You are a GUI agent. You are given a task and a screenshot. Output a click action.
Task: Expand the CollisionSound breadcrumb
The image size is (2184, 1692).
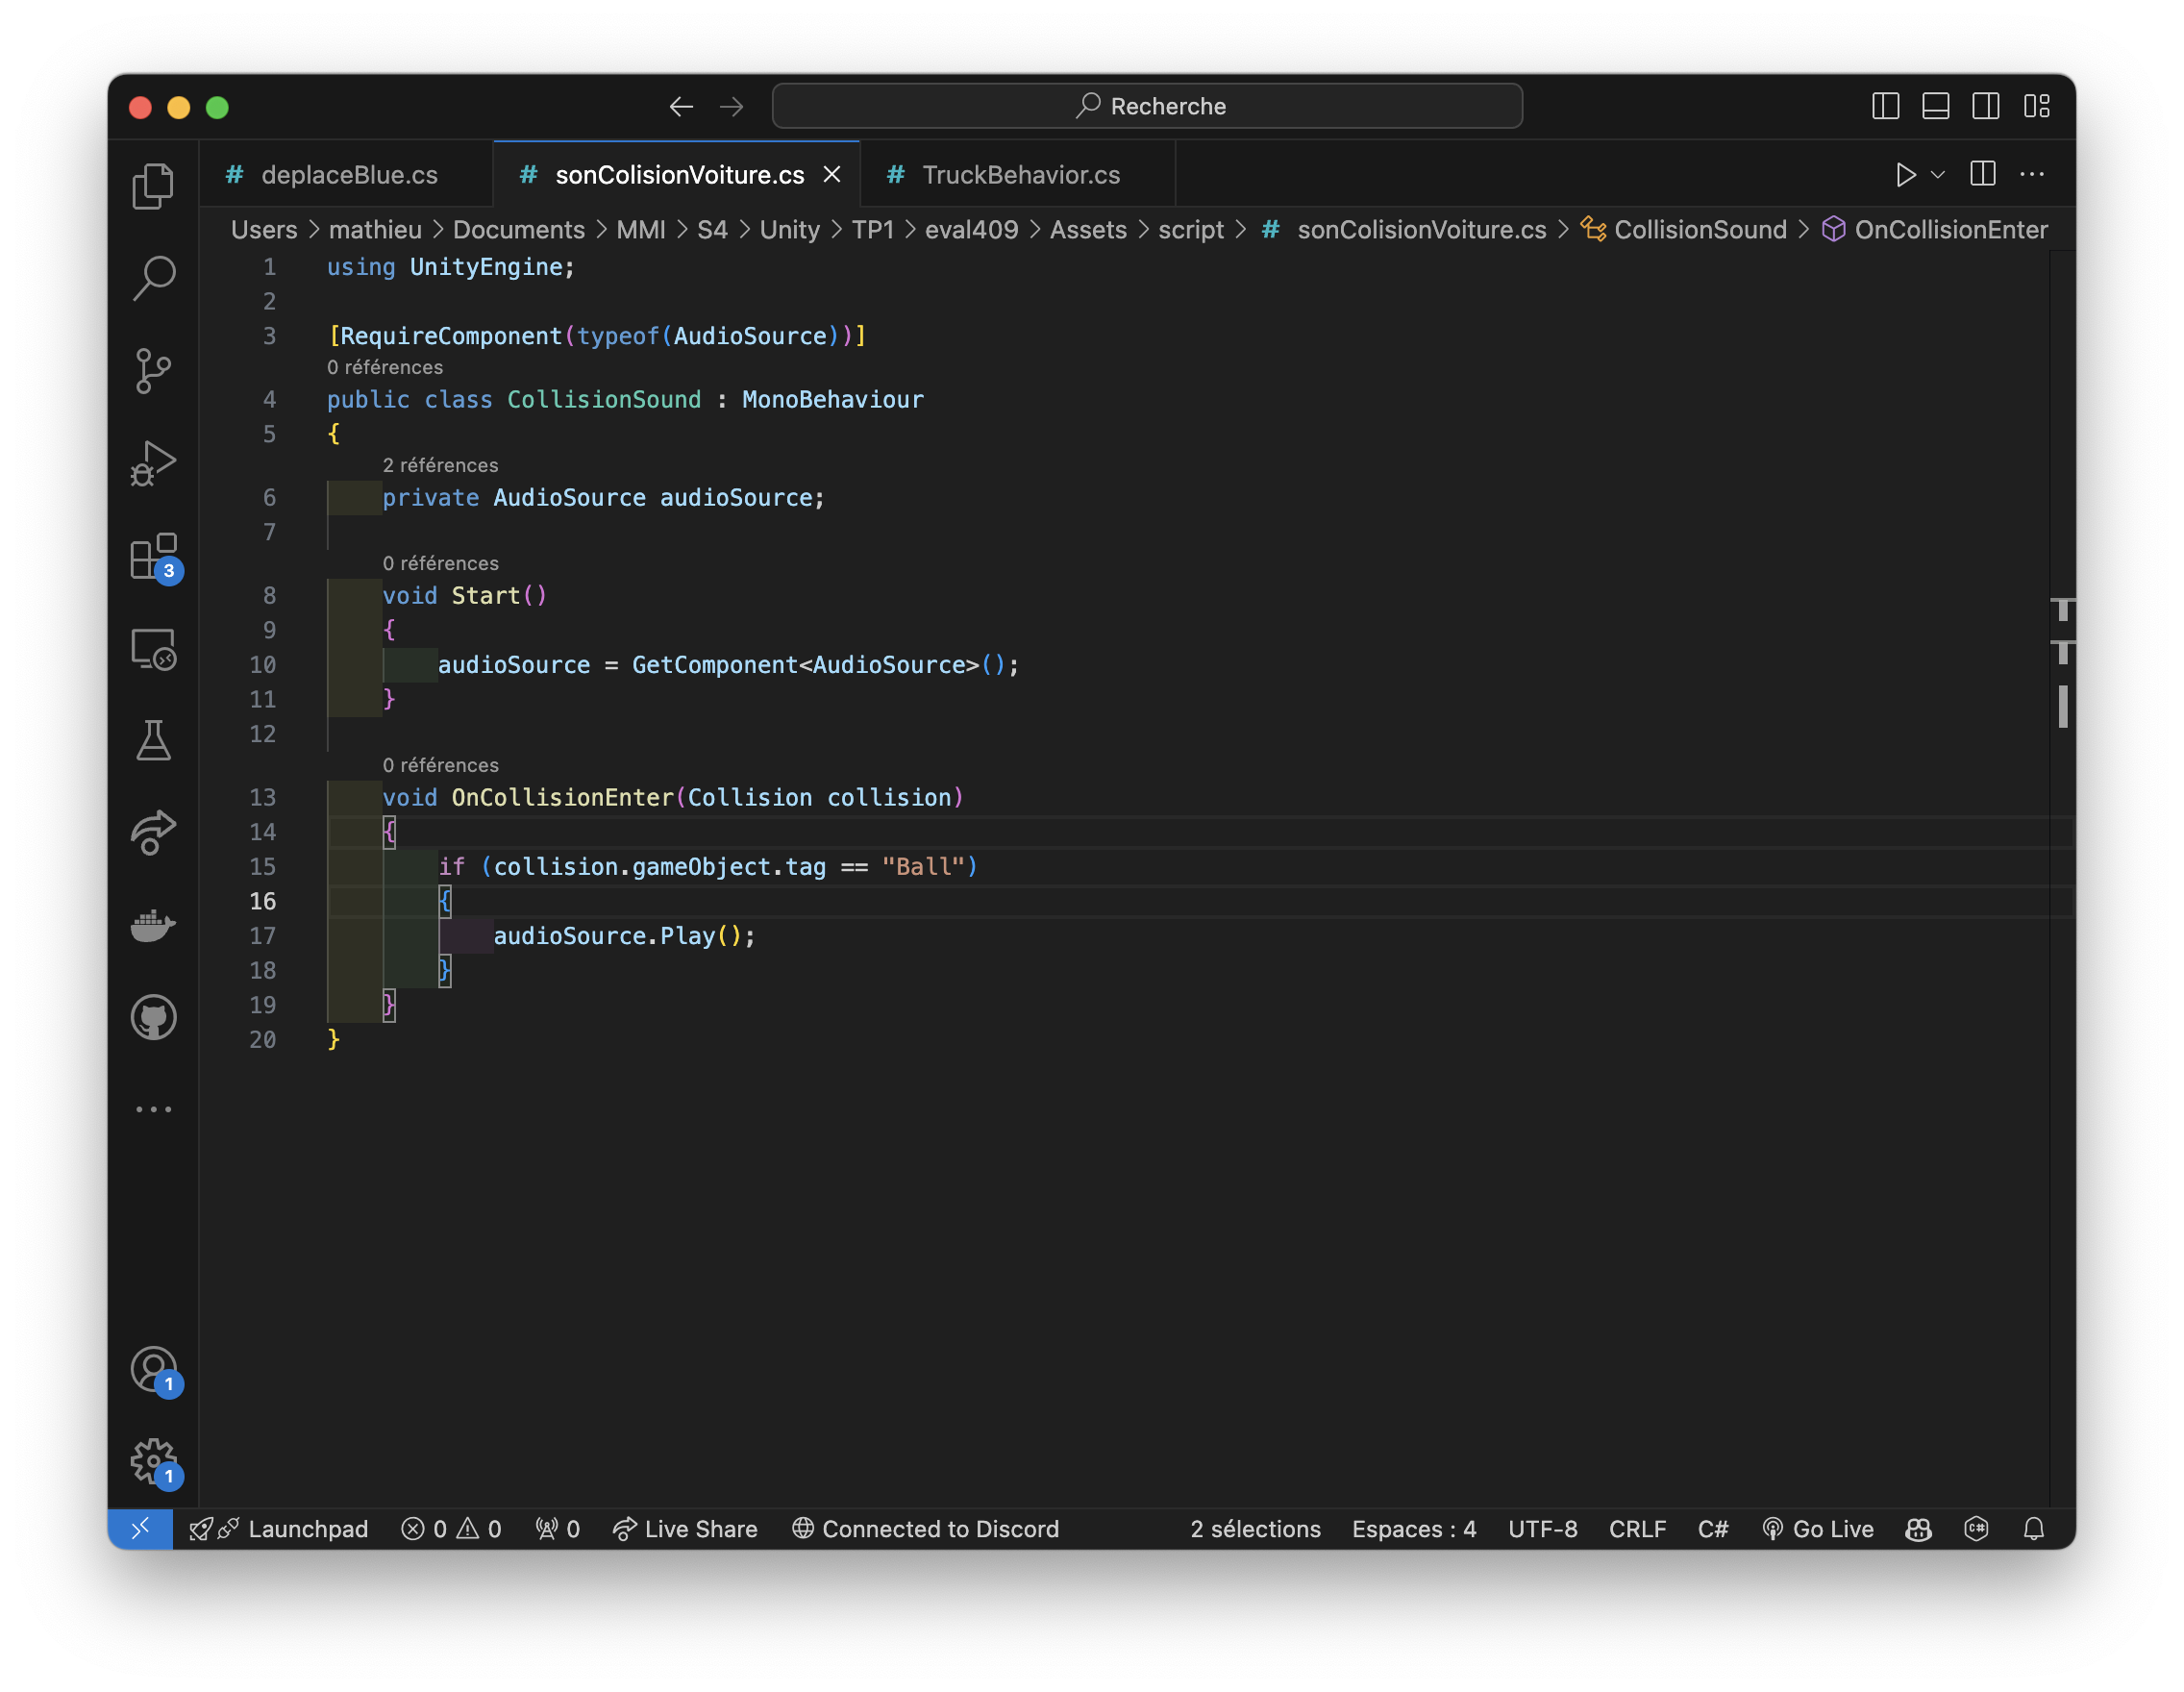[x=1683, y=230]
